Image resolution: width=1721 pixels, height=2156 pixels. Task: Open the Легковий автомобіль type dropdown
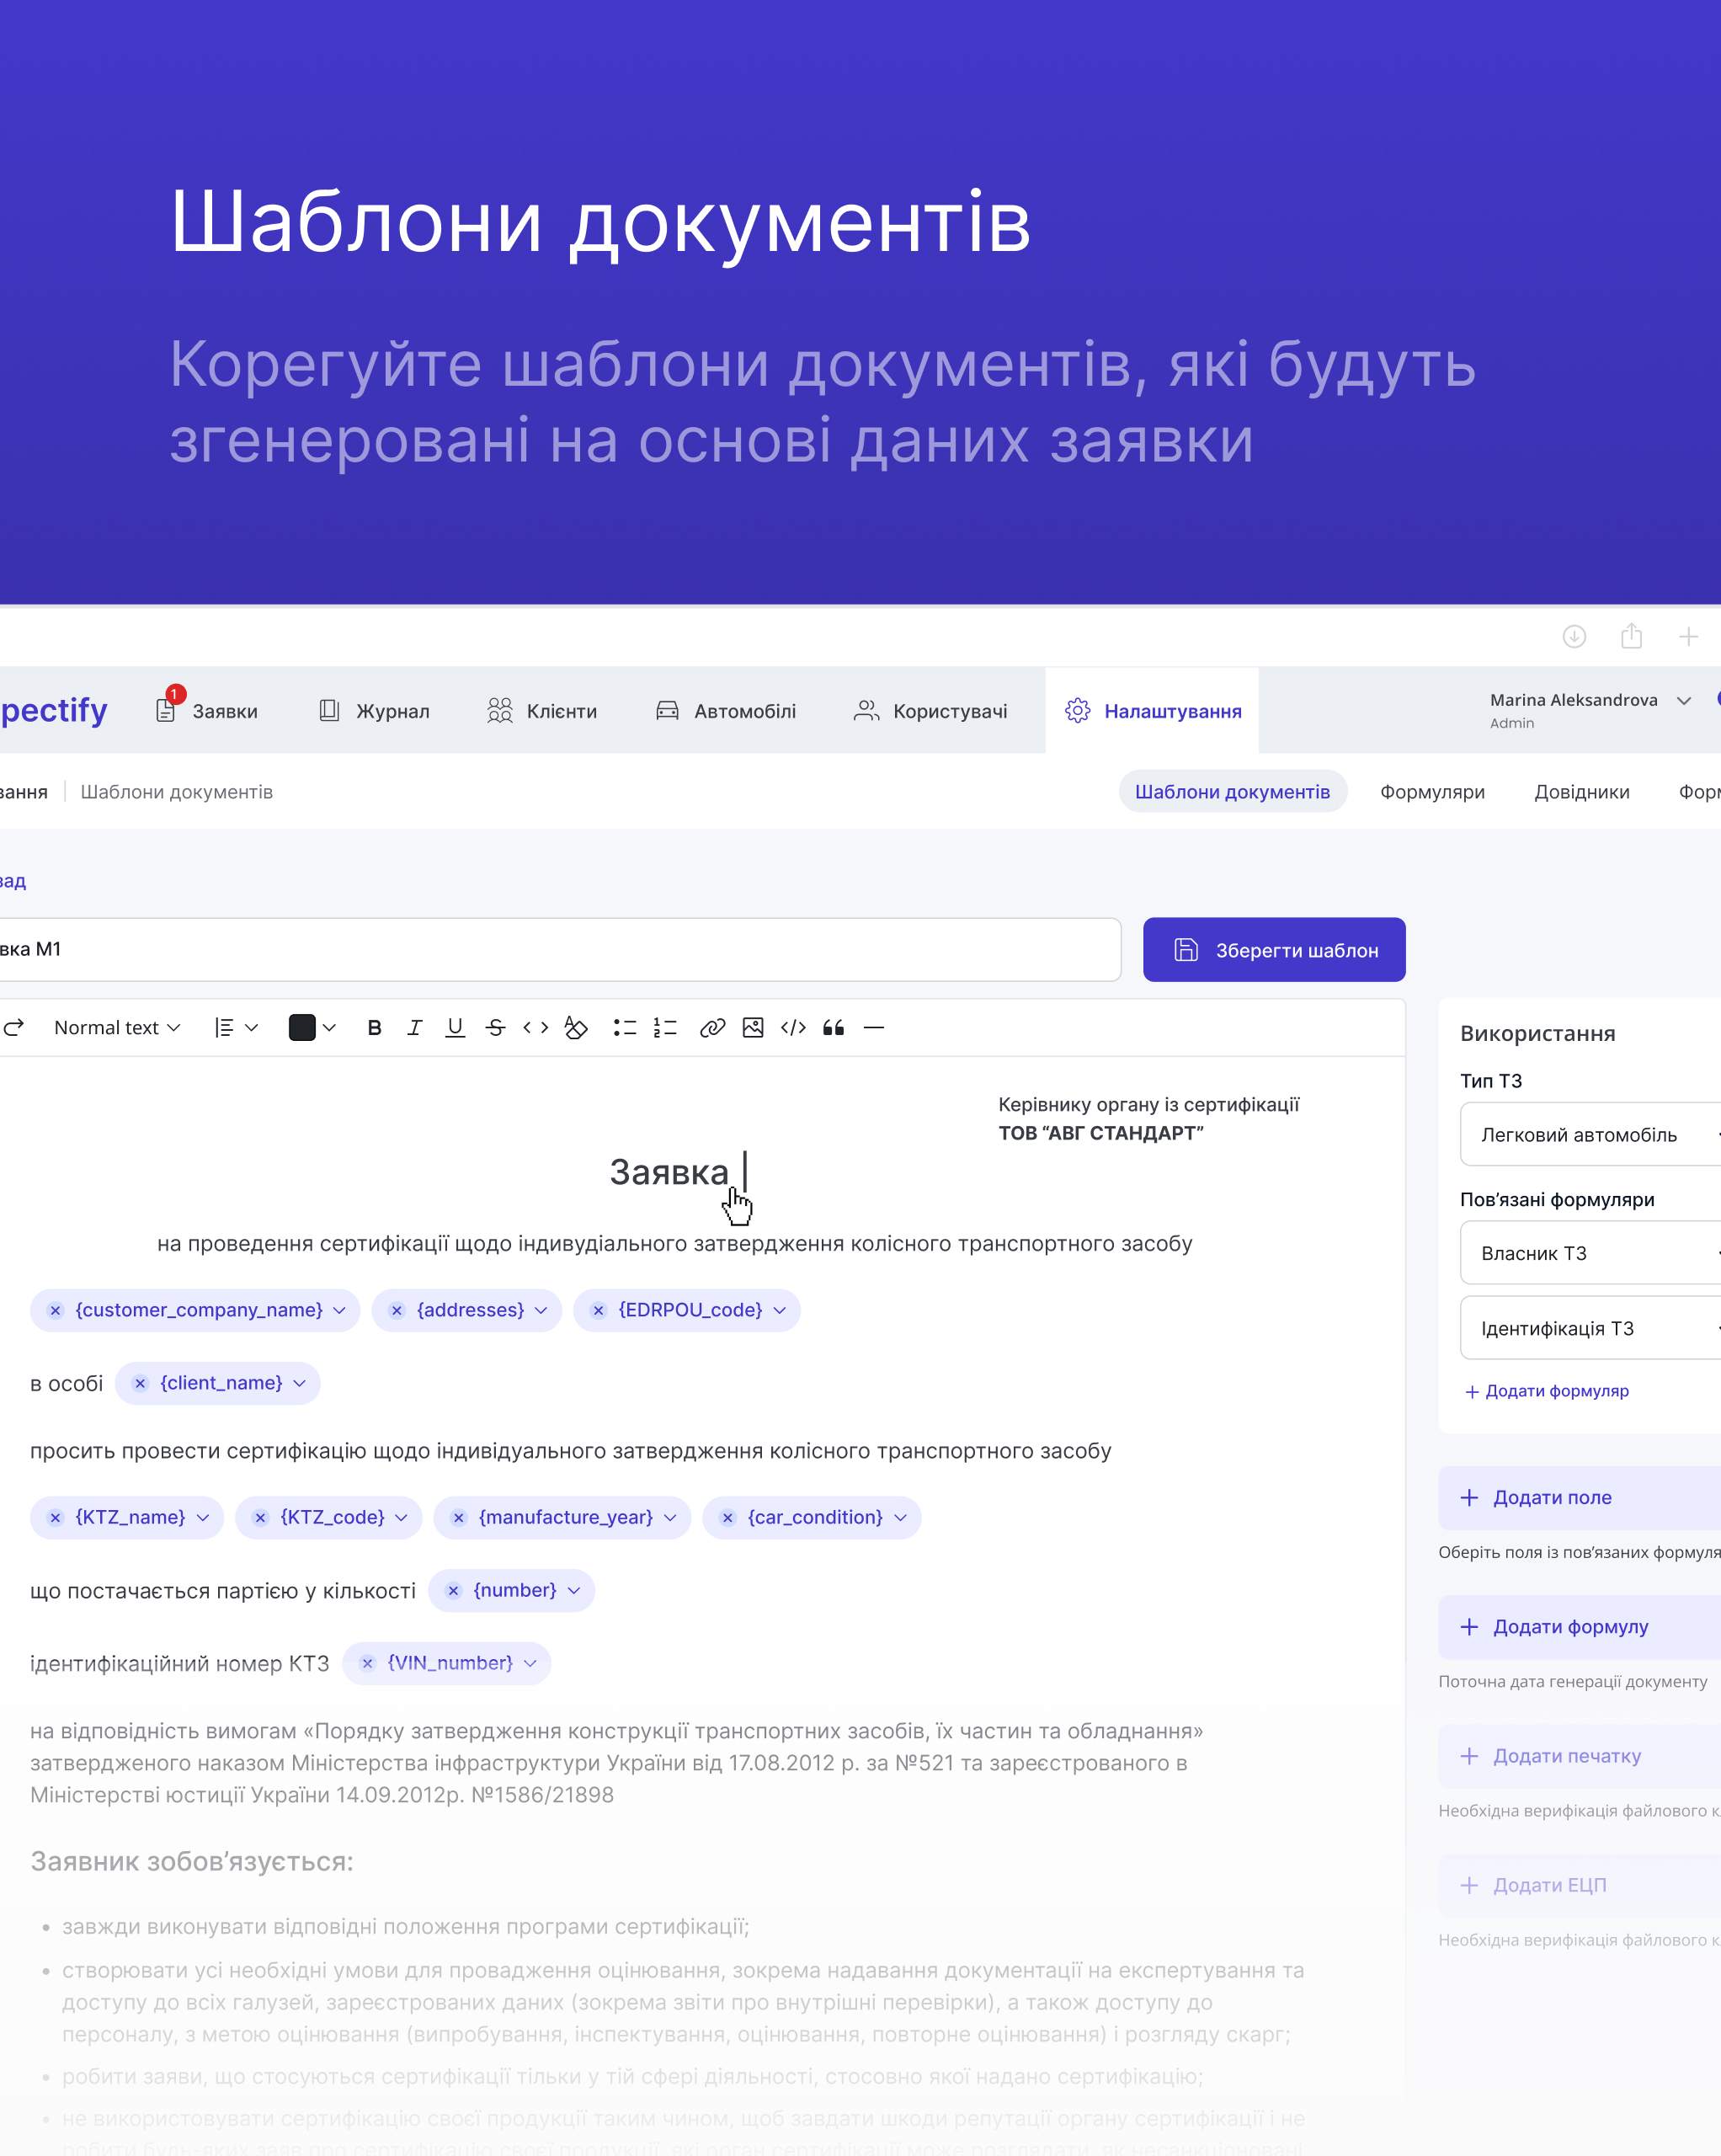[x=1590, y=1134]
